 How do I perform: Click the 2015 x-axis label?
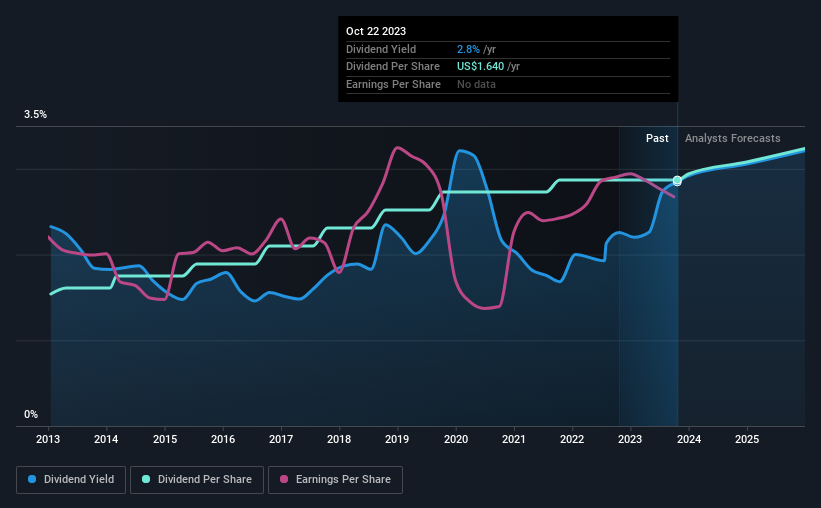(x=165, y=439)
